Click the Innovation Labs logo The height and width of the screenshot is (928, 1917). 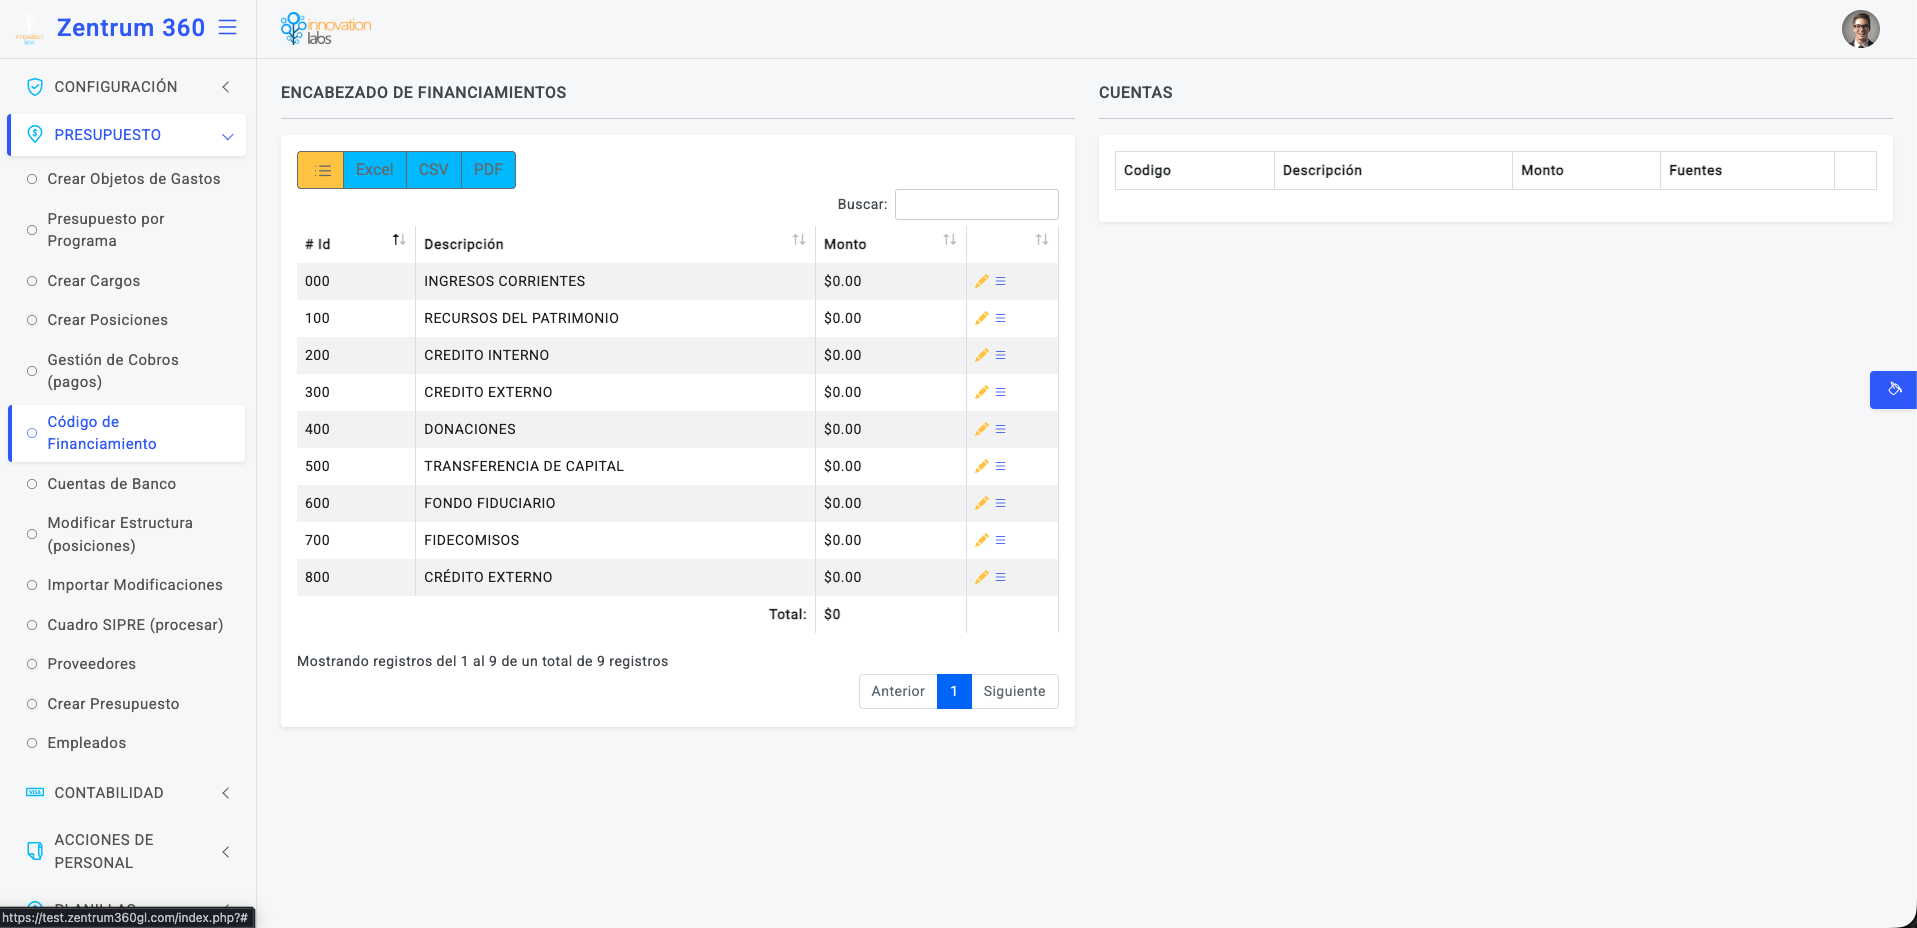[x=326, y=29]
